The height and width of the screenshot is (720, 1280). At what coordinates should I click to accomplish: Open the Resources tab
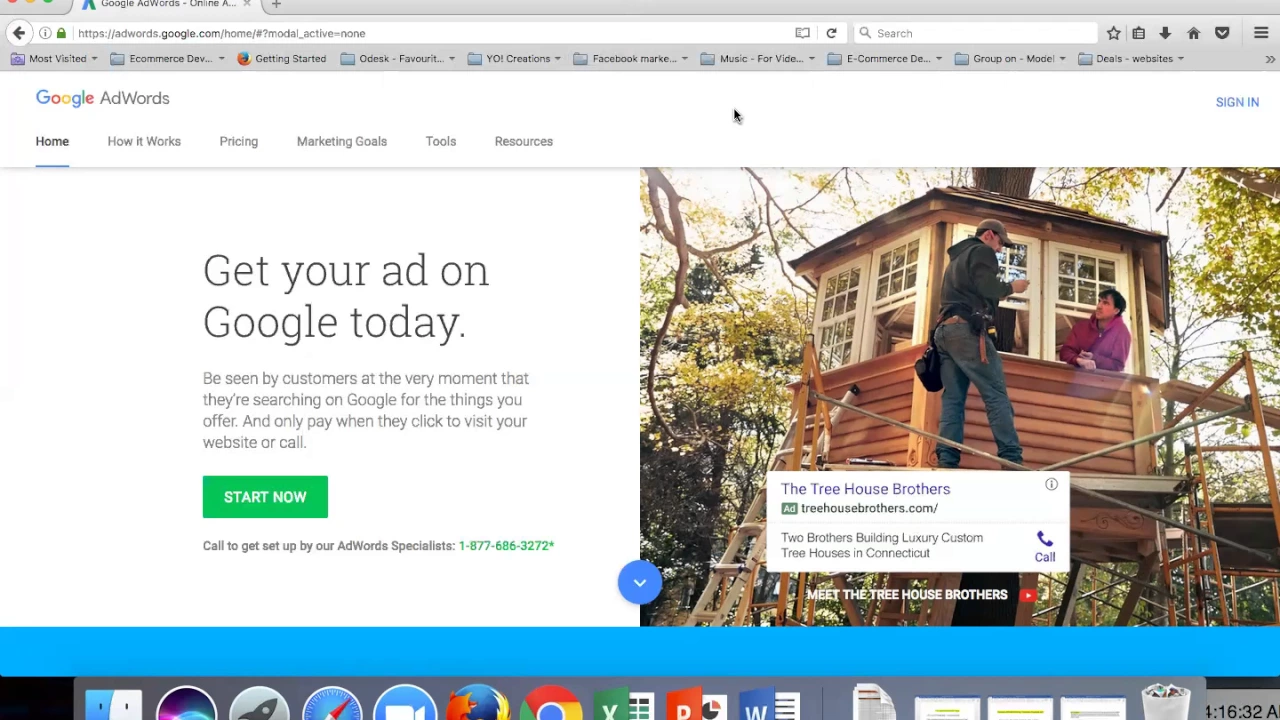tap(523, 141)
